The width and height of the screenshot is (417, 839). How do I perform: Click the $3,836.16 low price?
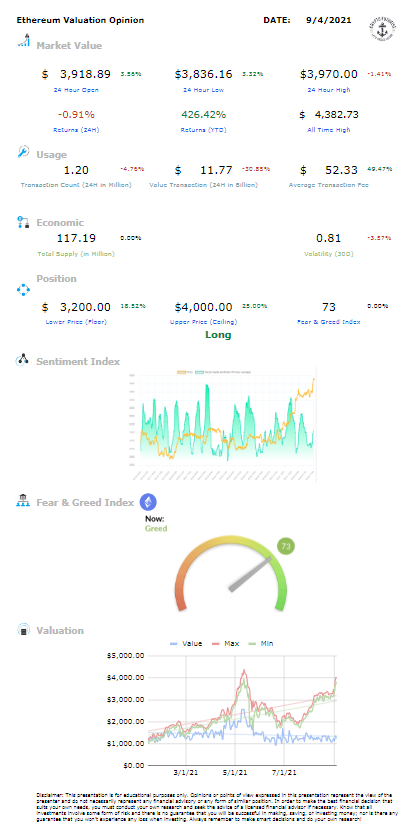point(203,74)
